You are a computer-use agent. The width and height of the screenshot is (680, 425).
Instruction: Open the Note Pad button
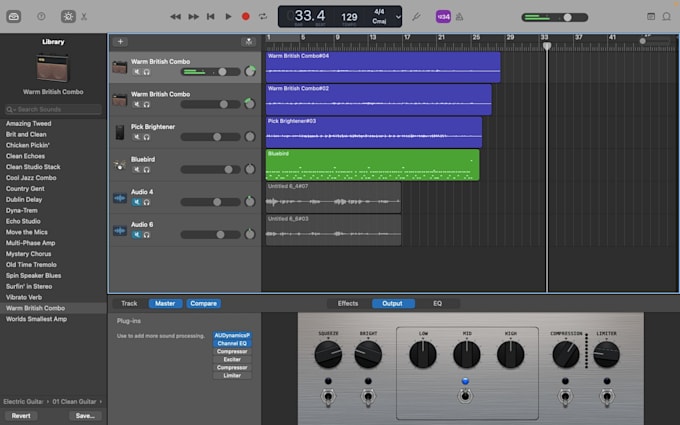[x=651, y=16]
